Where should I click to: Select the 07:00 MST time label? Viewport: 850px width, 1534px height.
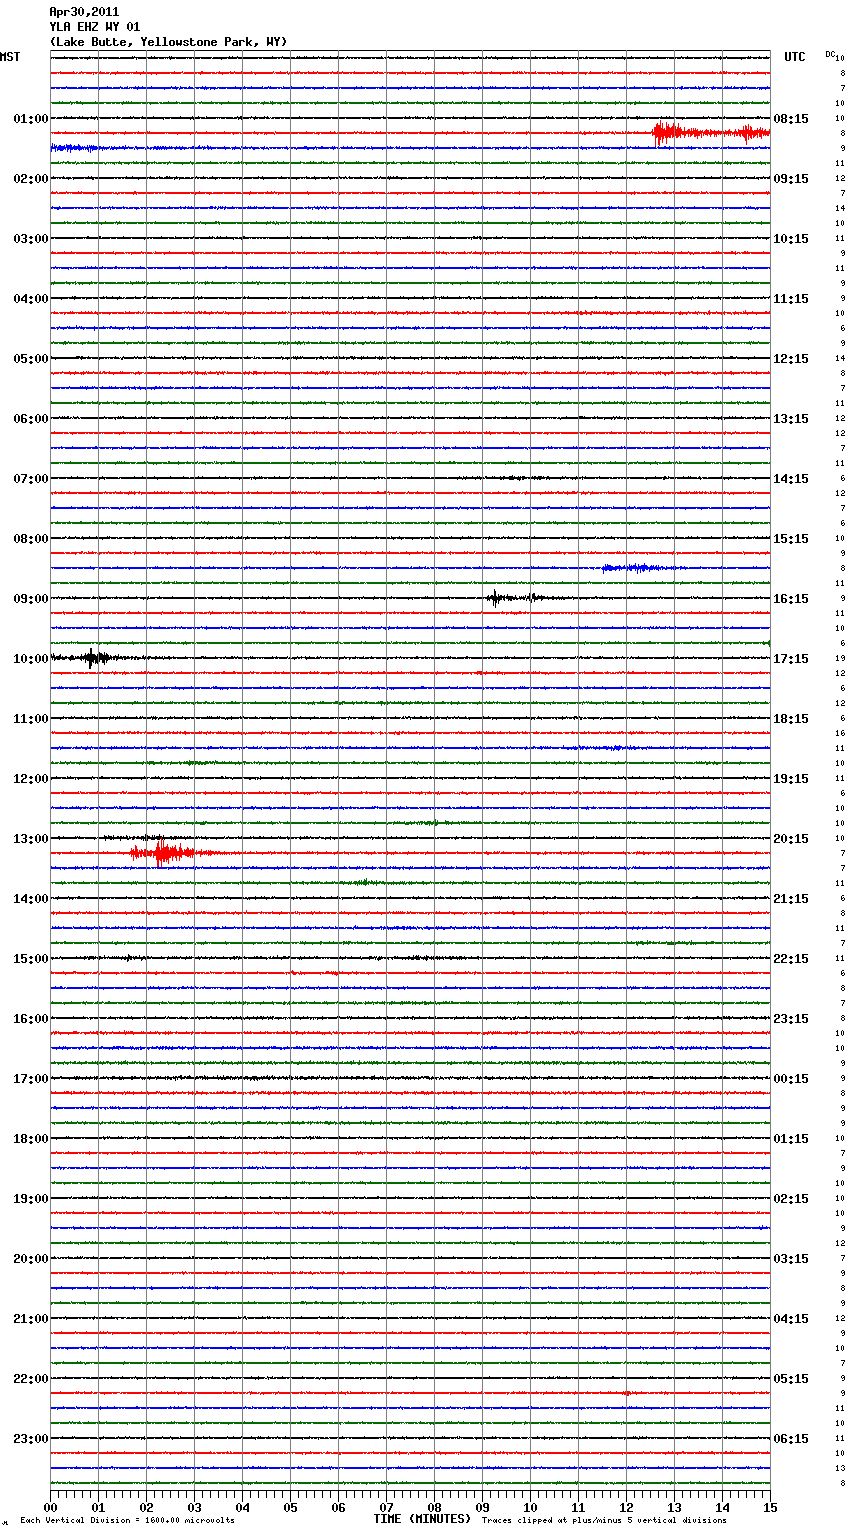coord(31,479)
